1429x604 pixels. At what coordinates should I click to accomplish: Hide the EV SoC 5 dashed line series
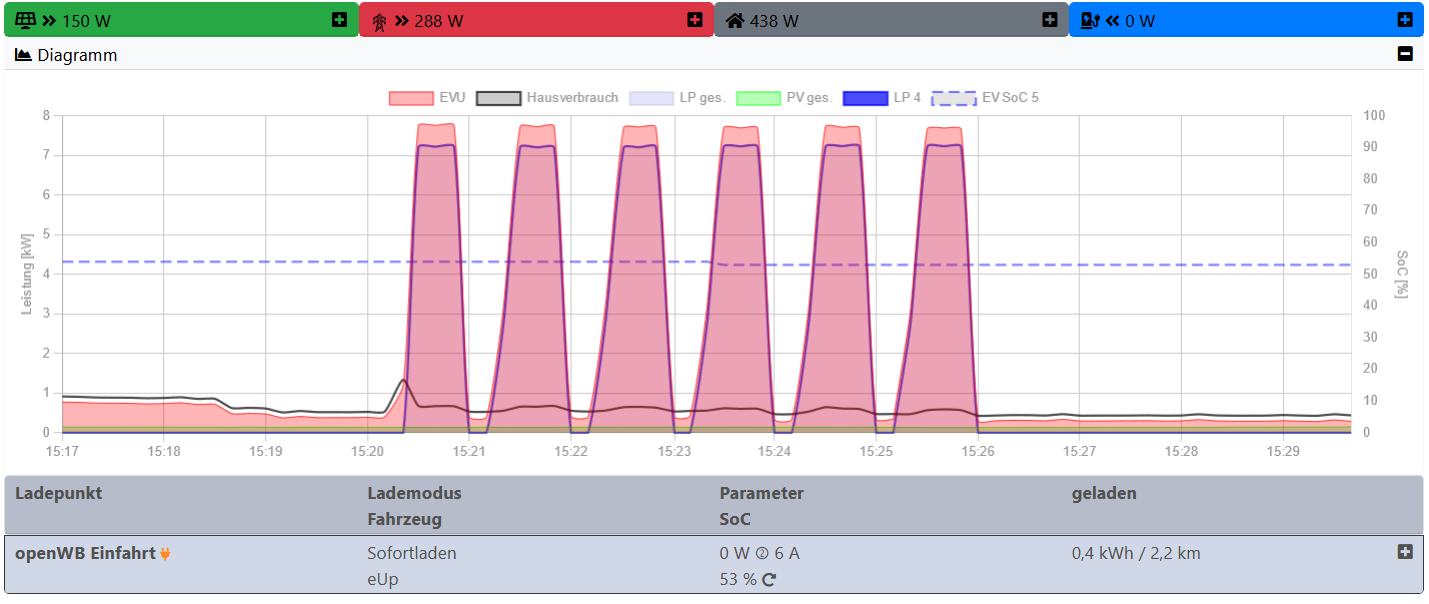[954, 98]
